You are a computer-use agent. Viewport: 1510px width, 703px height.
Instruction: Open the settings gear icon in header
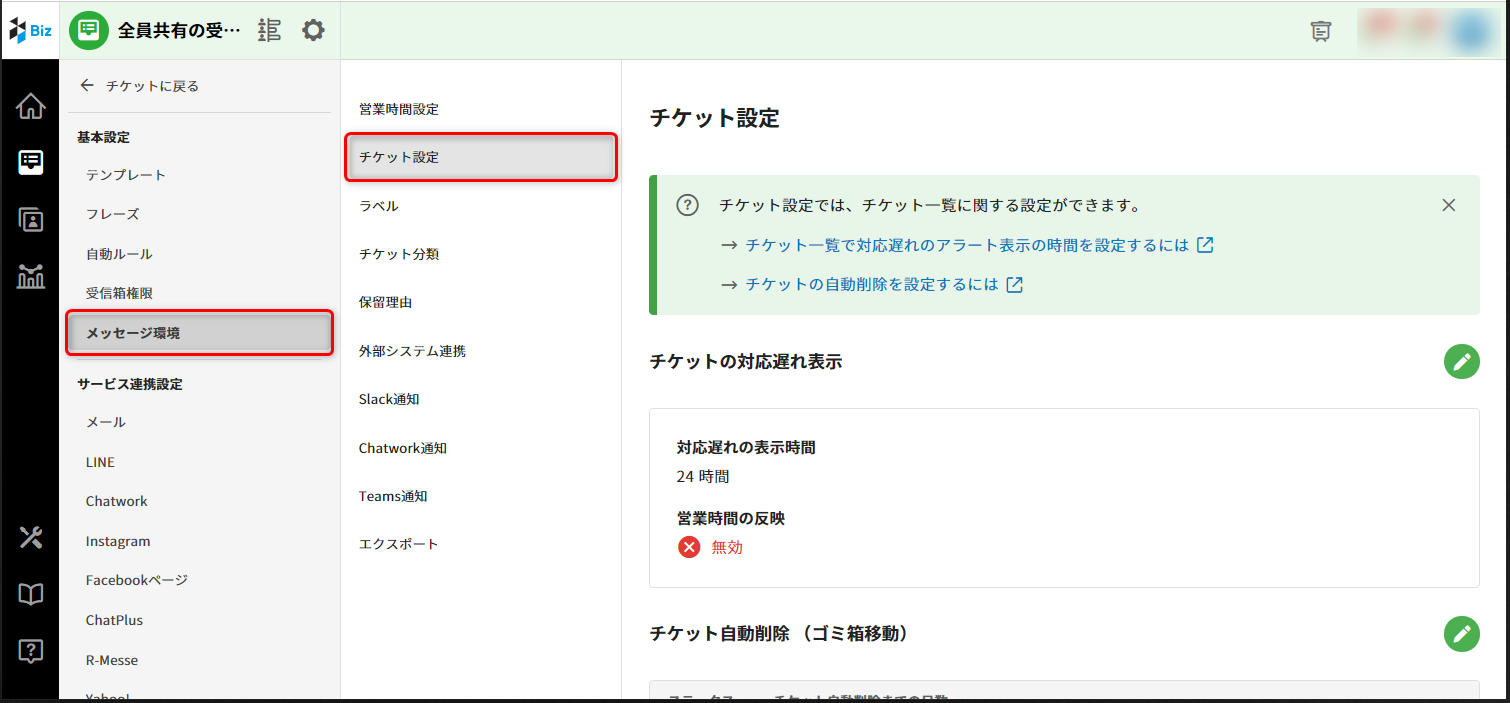(313, 30)
